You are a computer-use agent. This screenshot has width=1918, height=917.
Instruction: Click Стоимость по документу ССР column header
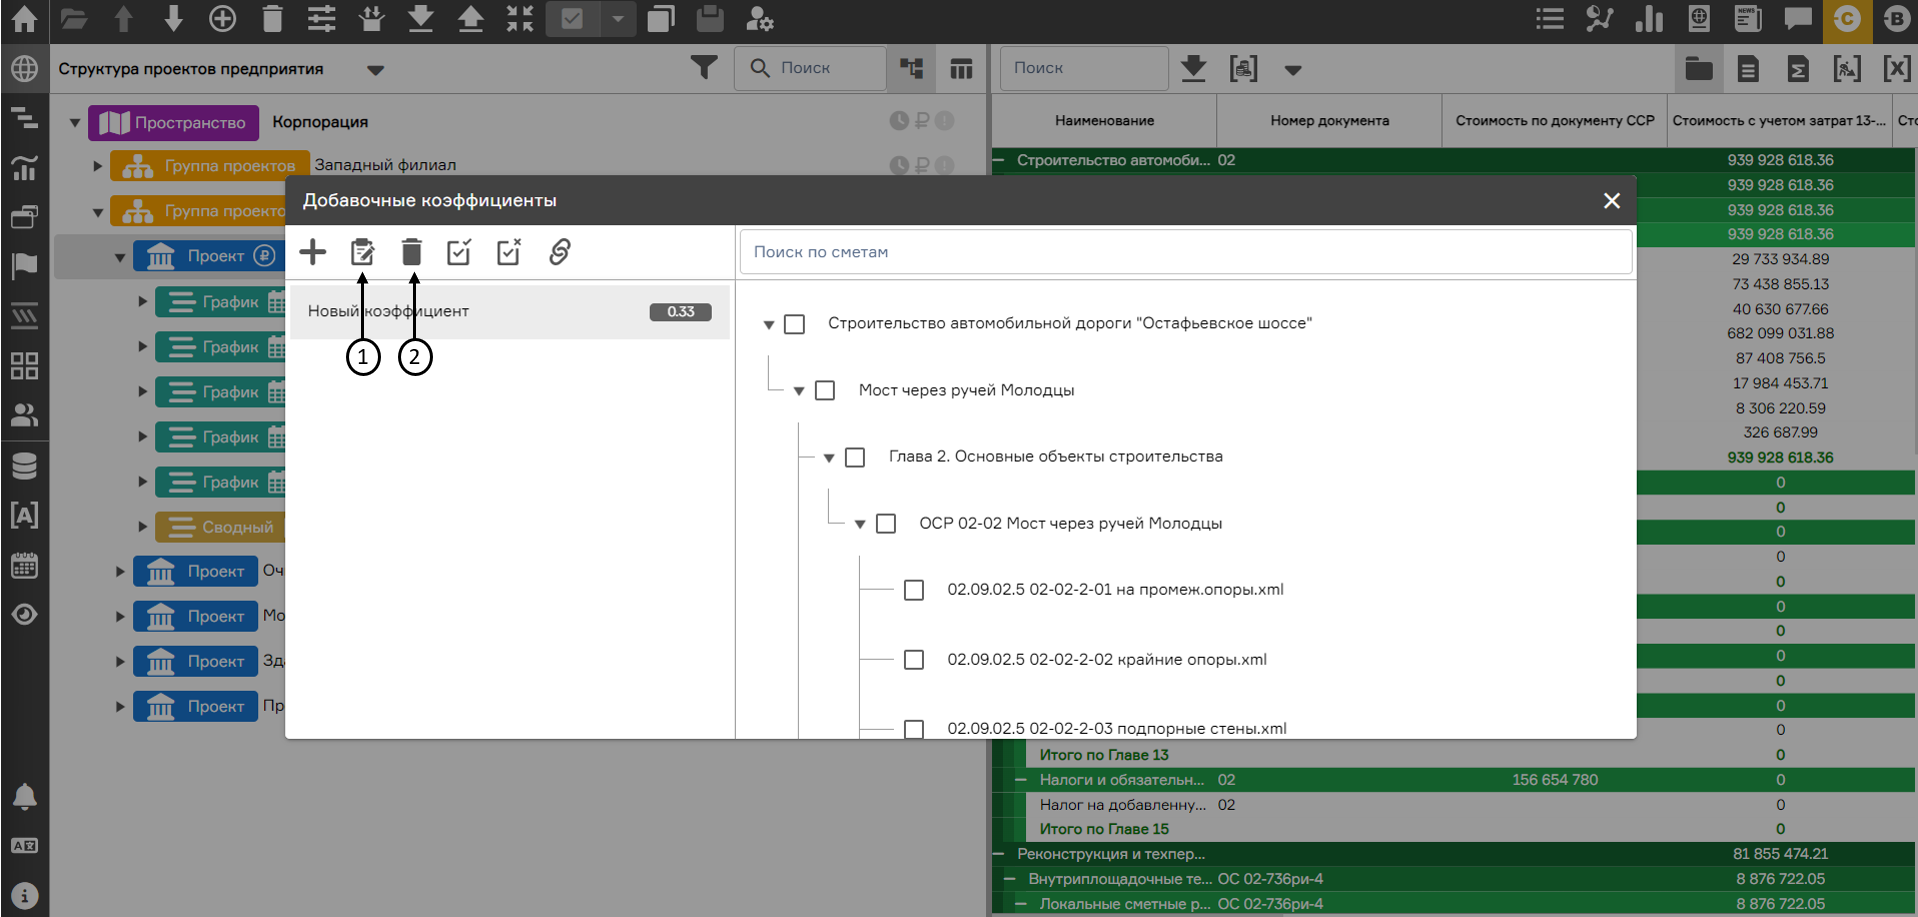(1555, 121)
